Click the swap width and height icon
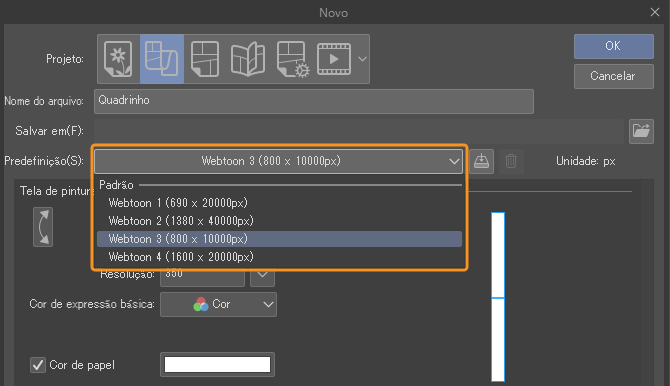This screenshot has height=386, width=670. 43,227
